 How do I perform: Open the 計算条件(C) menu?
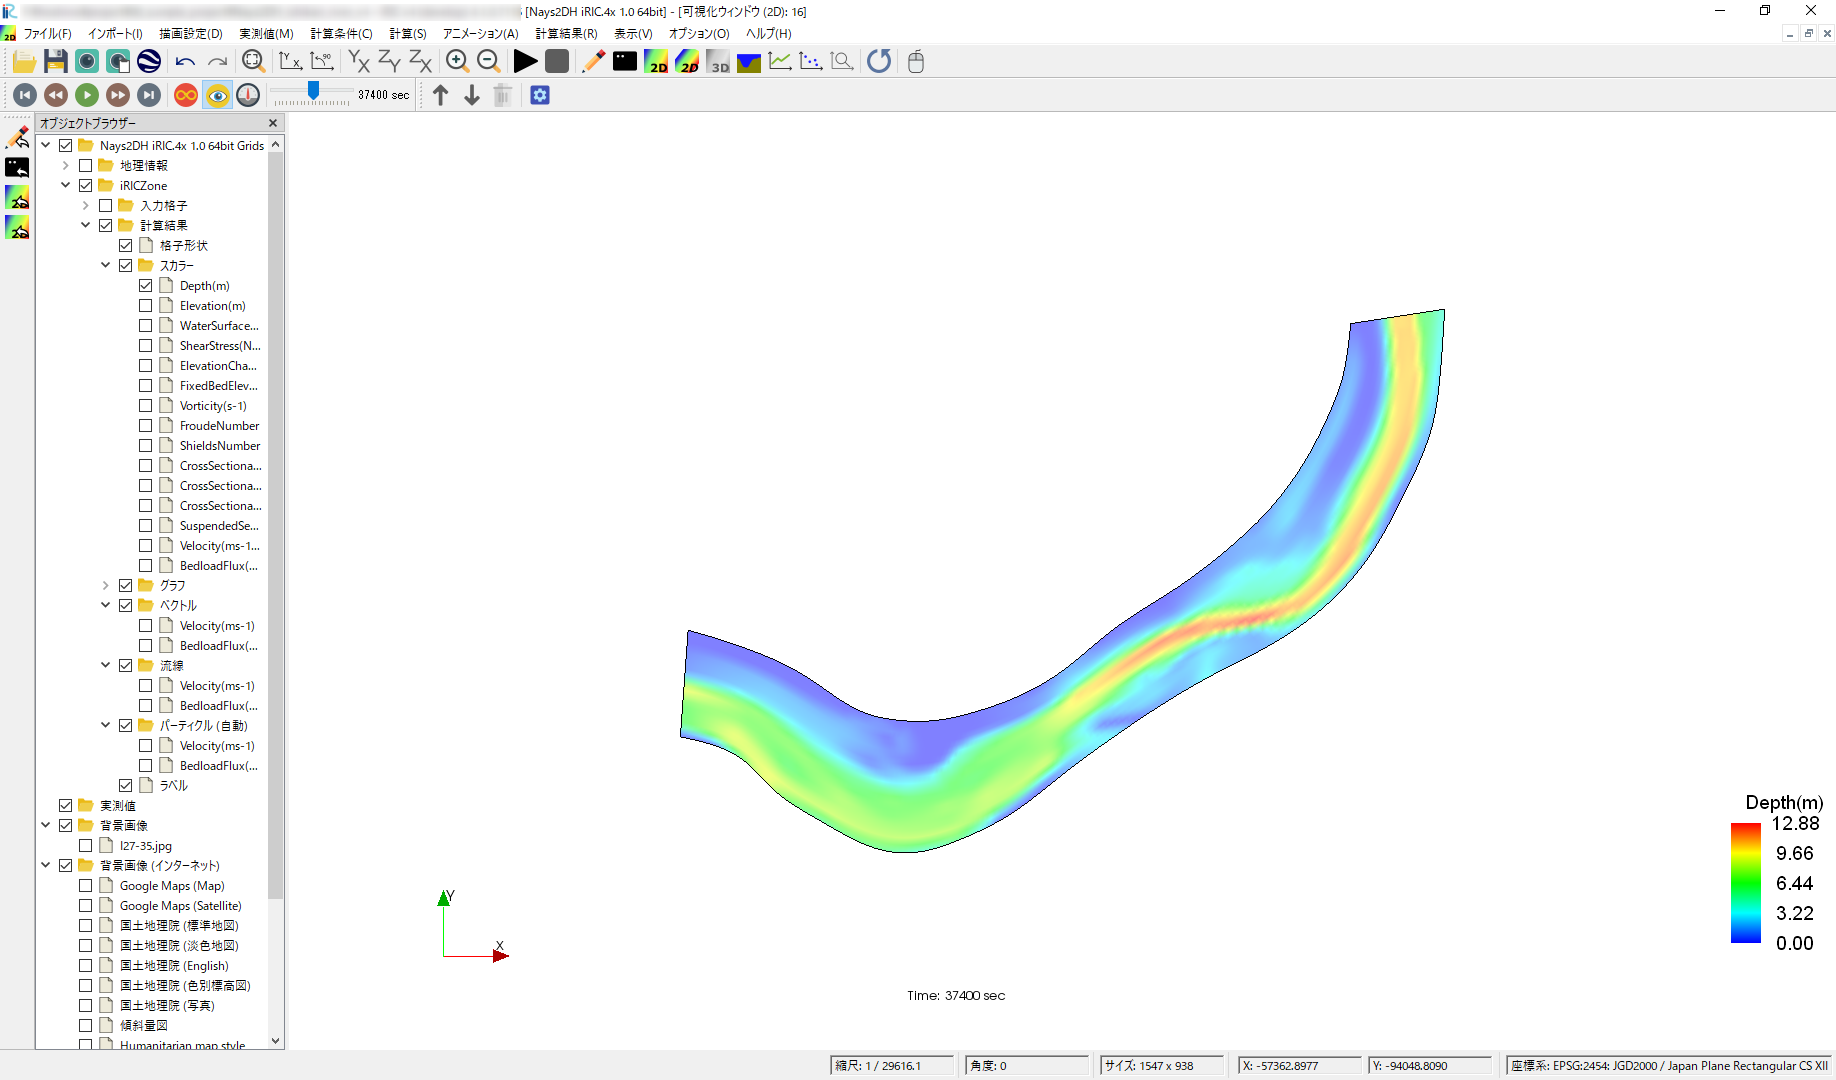341,34
